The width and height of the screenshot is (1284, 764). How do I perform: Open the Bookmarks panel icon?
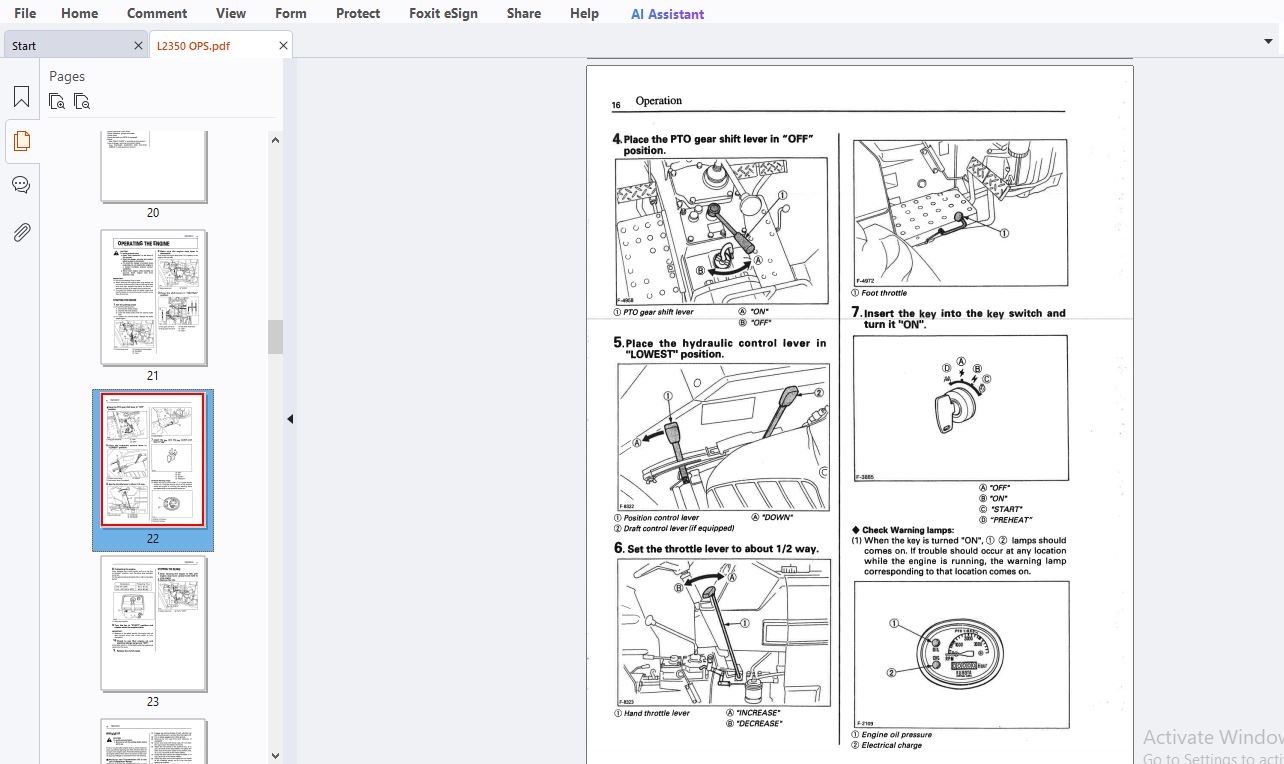click(x=21, y=97)
